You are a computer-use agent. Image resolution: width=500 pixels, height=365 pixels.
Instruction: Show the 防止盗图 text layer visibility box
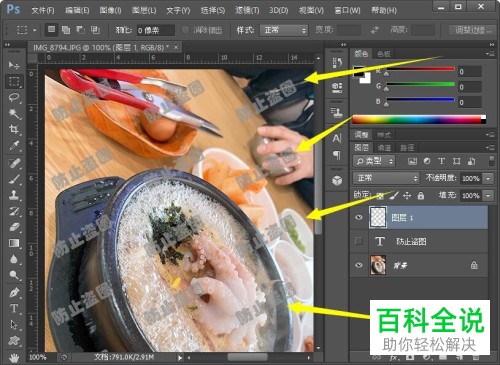pos(359,241)
